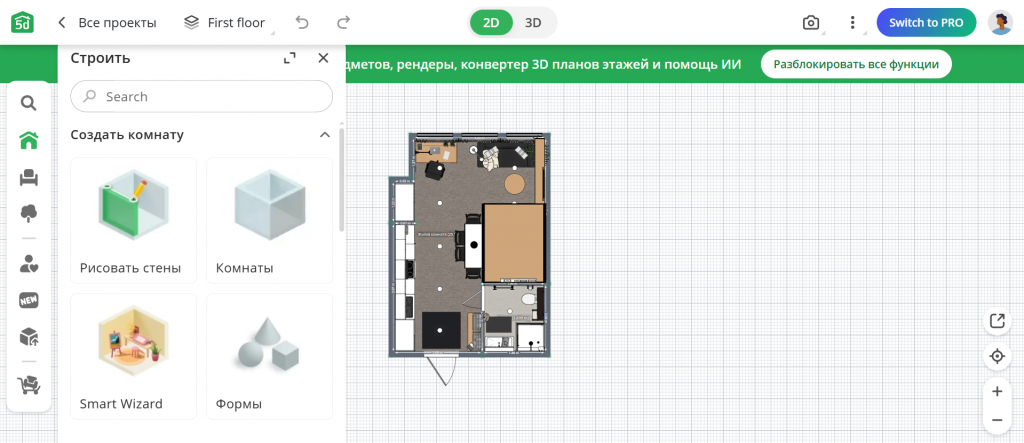This screenshot has width=1024, height=443.
Task: Open the furniture catalog armchair icon
Action: click(28, 177)
